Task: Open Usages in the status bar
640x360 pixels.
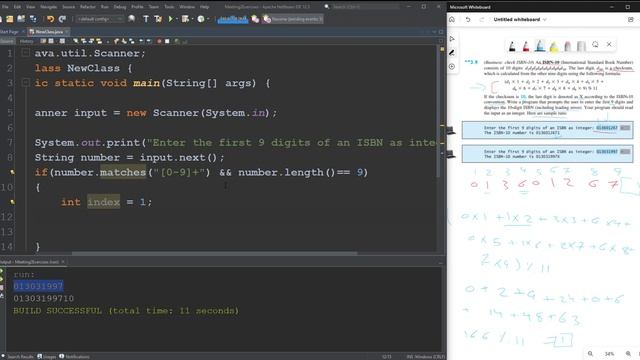Action: pyautogui.click(x=47, y=356)
